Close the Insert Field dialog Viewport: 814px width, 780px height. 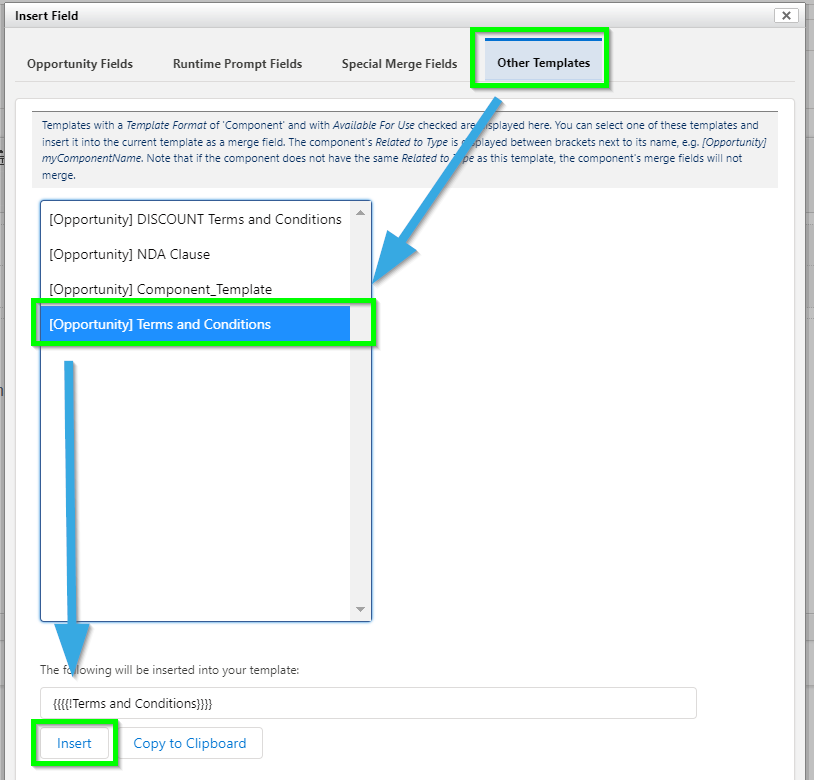tap(786, 16)
